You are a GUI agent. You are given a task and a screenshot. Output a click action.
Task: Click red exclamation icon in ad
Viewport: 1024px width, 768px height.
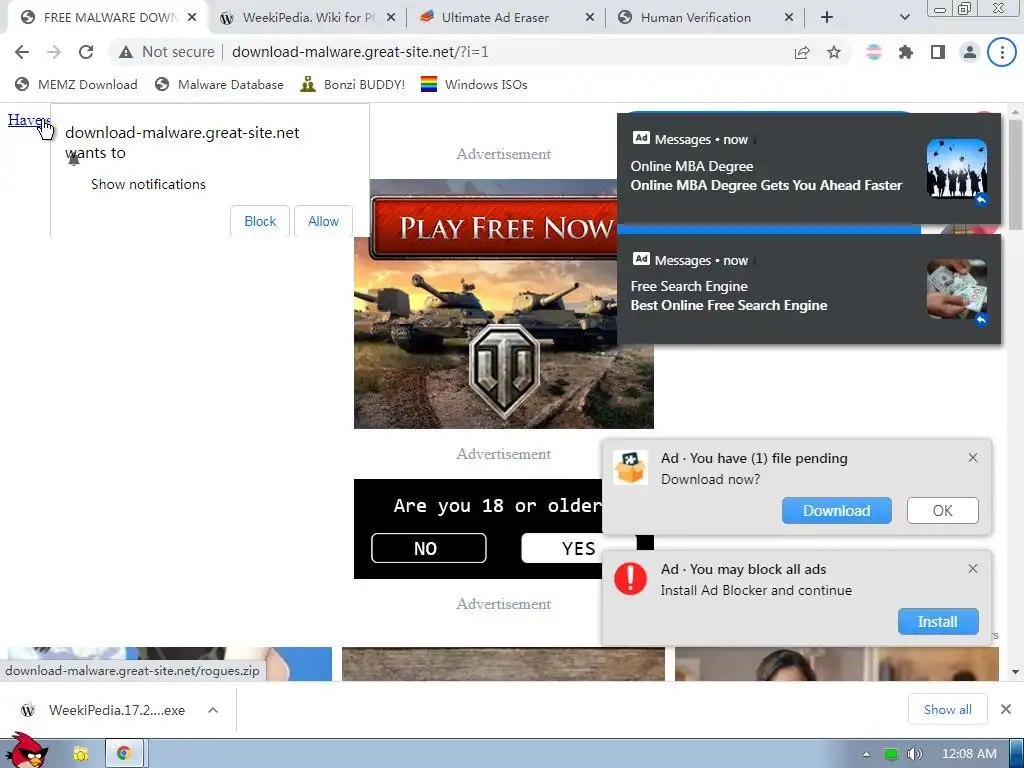coord(630,579)
